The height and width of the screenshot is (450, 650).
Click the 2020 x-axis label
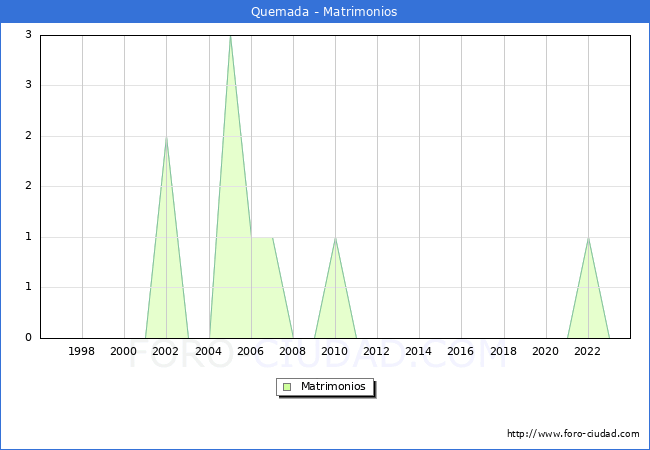coord(545,351)
